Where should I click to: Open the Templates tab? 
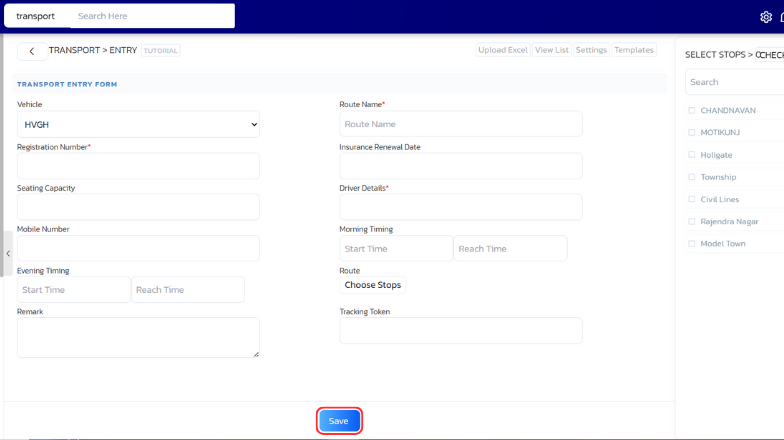633,50
